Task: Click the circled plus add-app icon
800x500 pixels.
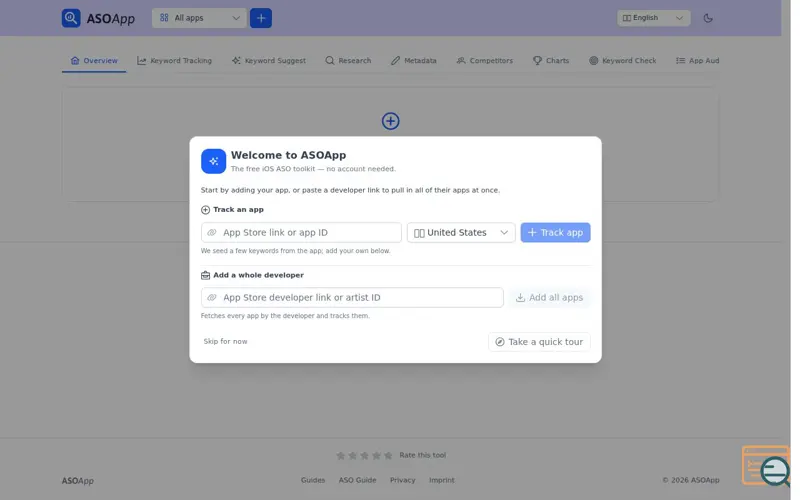Action: [390, 121]
